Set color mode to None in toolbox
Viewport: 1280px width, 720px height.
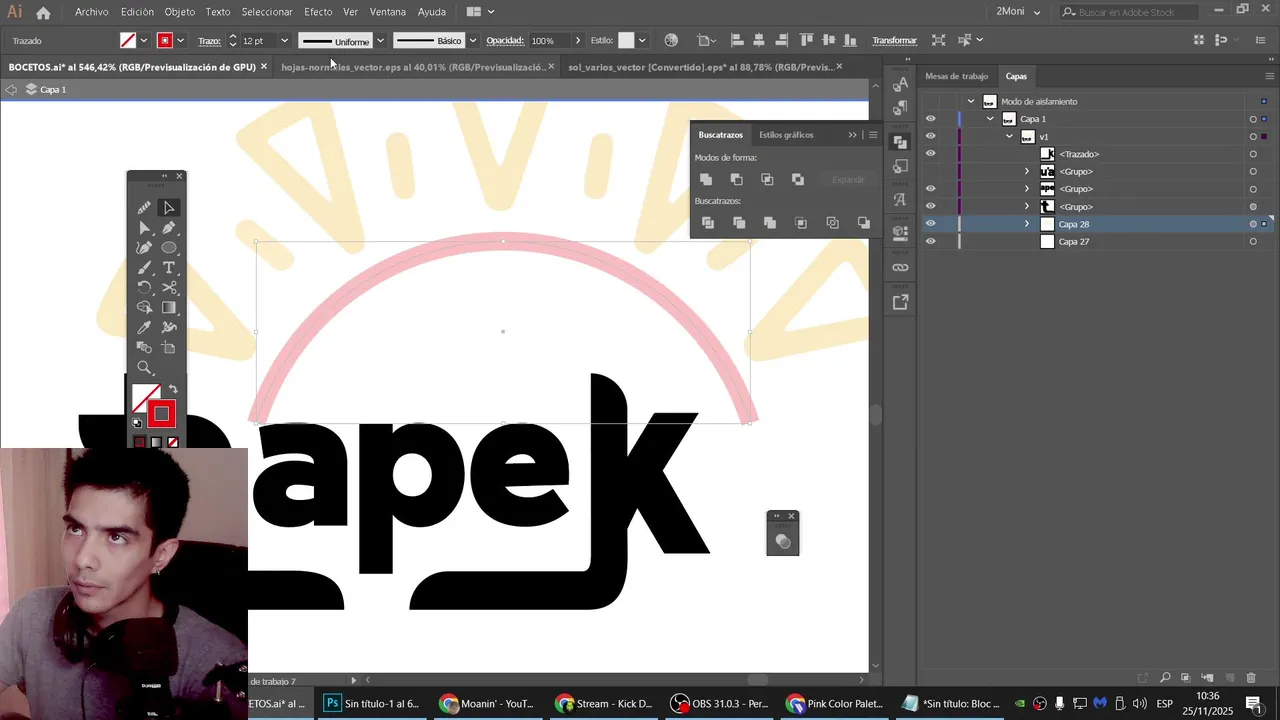[173, 442]
